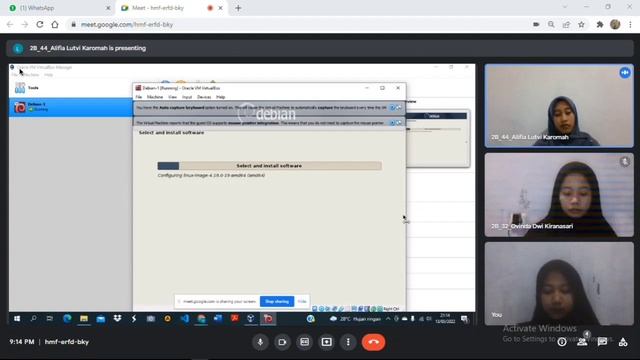Click the weather widget in shared taskbar
The width and height of the screenshot is (640, 360).
coord(355,319)
